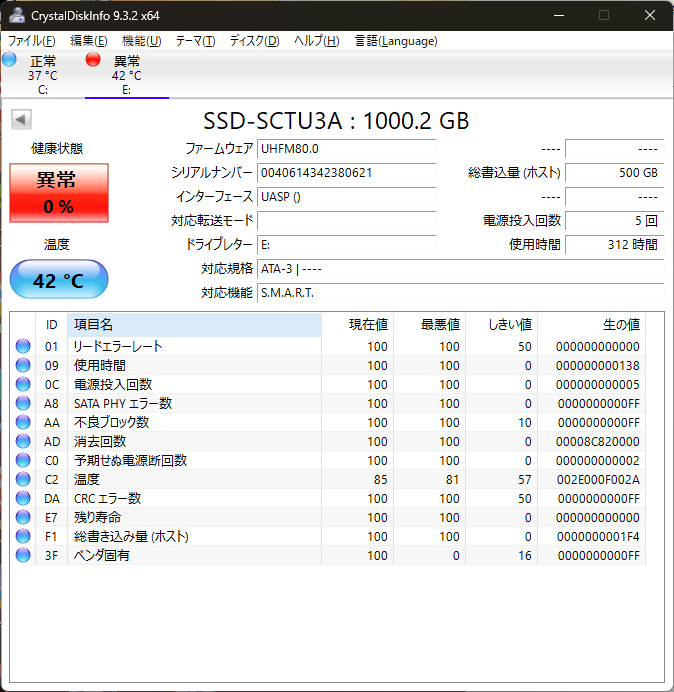Click status orb of row DA CRC エラー数
This screenshot has width=674, height=692.
23,498
